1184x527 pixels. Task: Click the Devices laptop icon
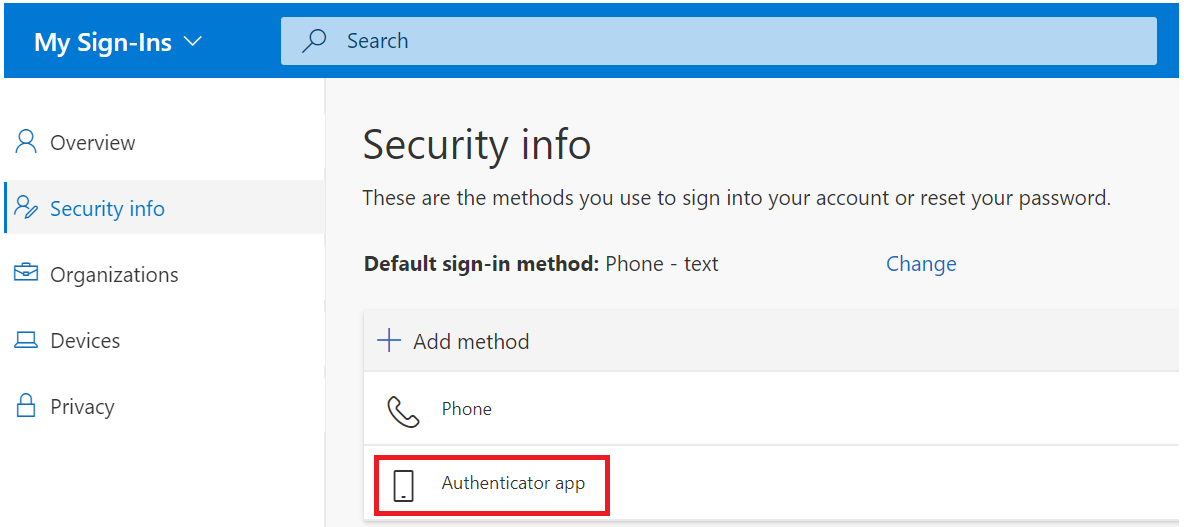26,340
